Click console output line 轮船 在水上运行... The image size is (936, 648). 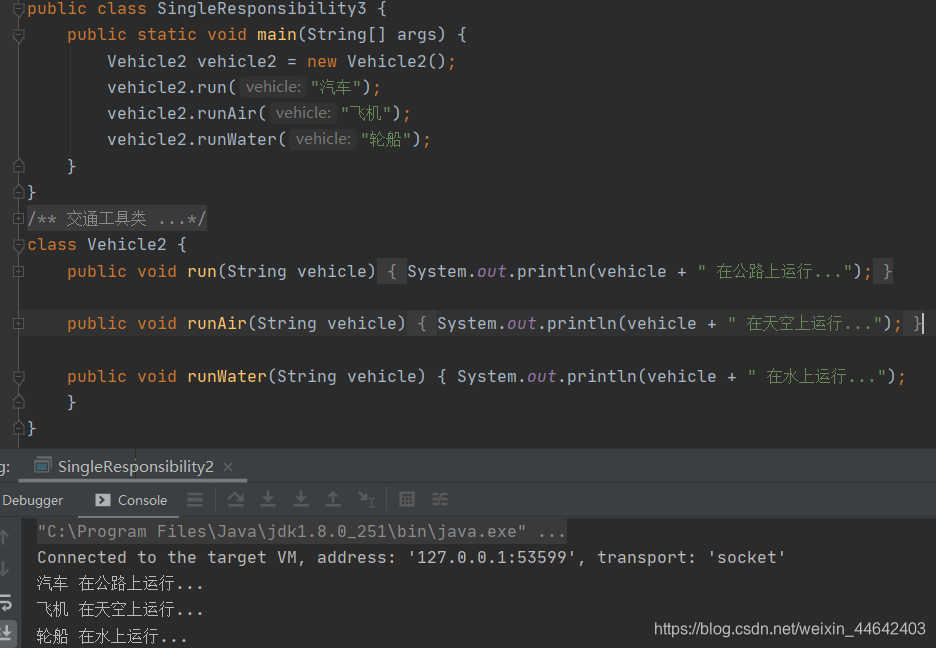click(x=112, y=636)
